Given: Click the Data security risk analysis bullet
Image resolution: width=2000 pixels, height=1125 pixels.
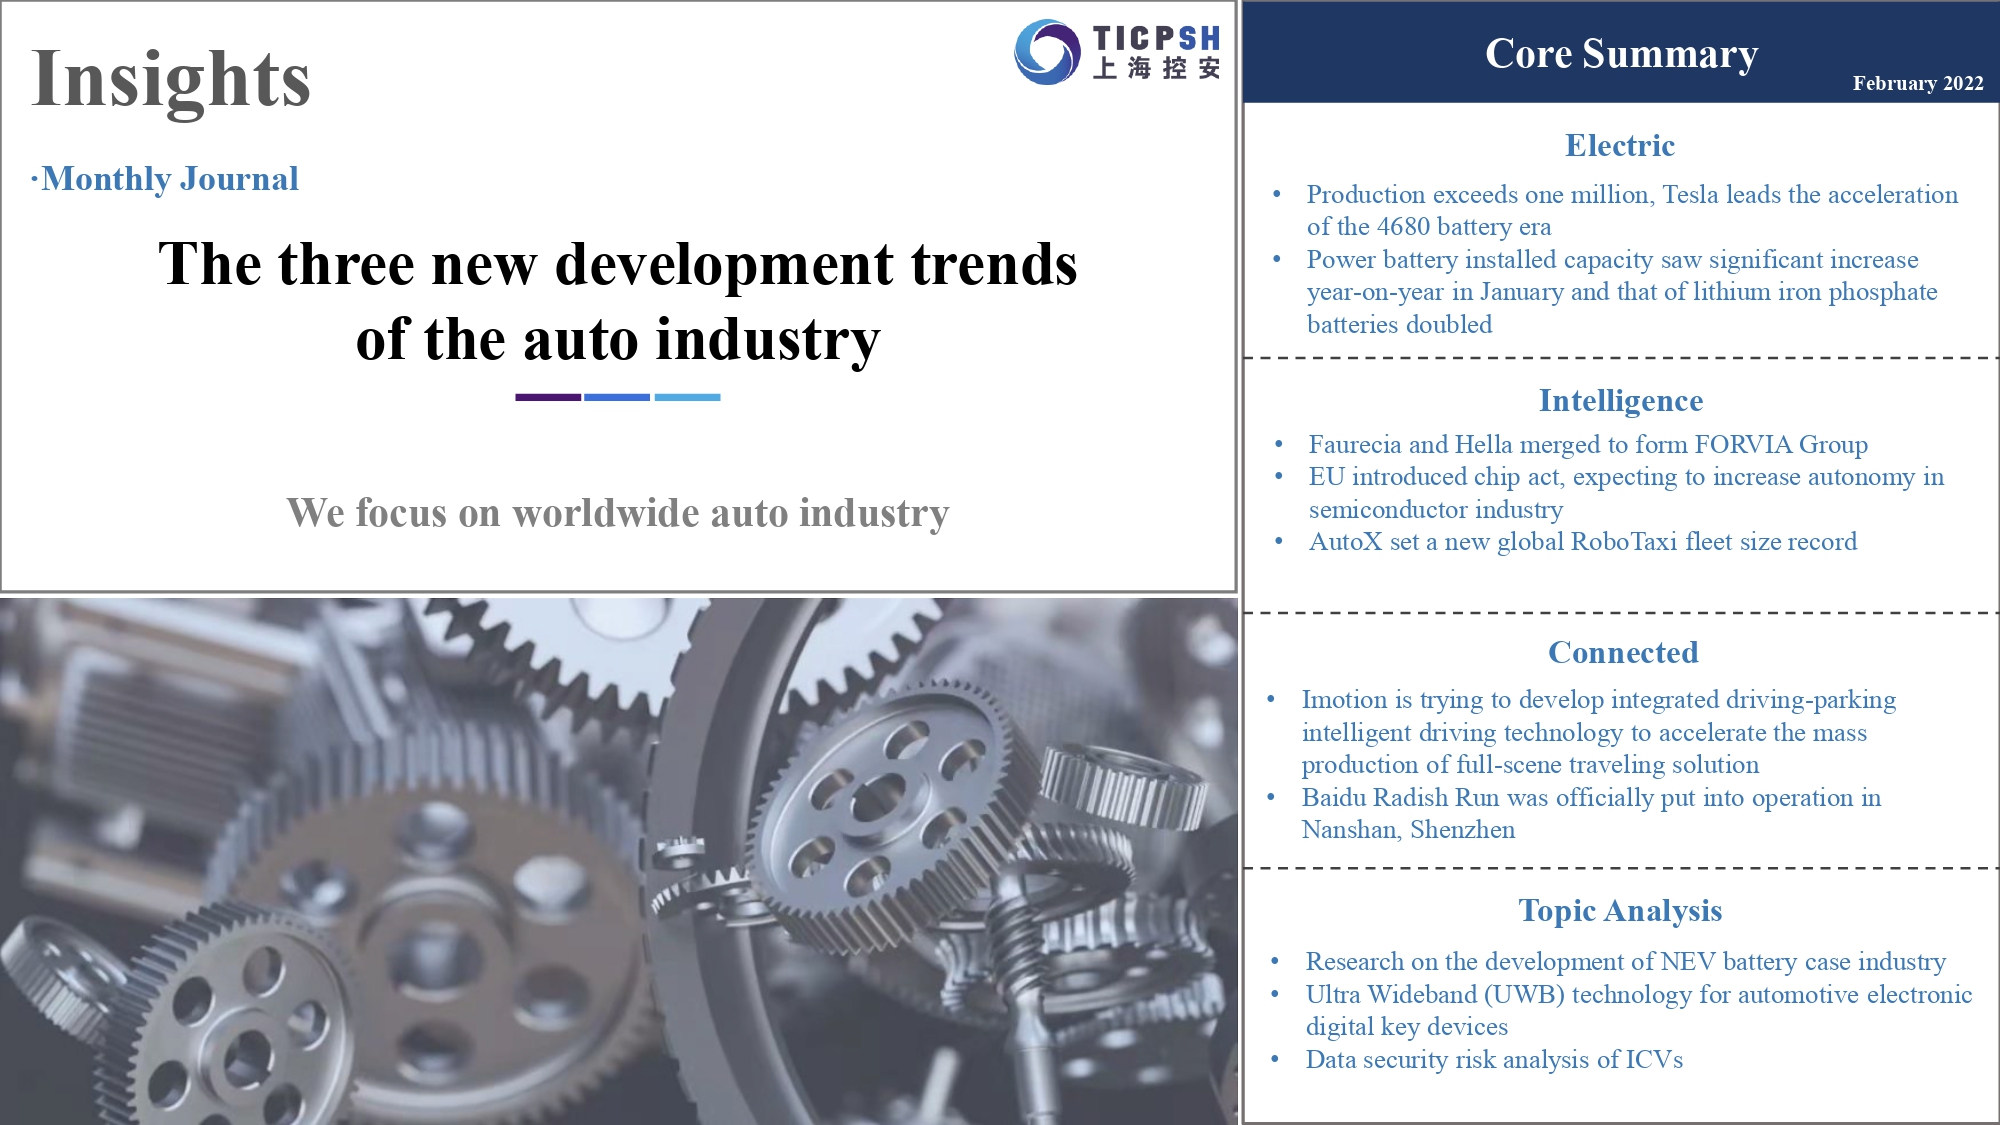Looking at the screenshot, I should pos(1493,1060).
